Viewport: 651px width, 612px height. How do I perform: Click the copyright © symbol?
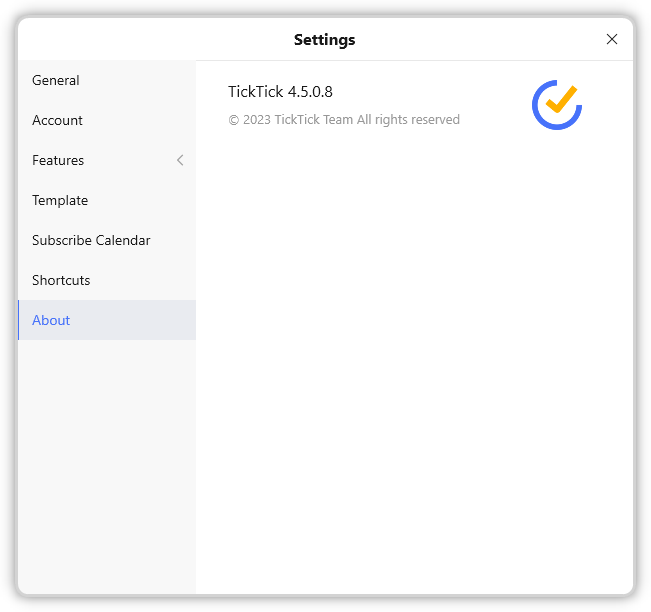[x=234, y=120]
